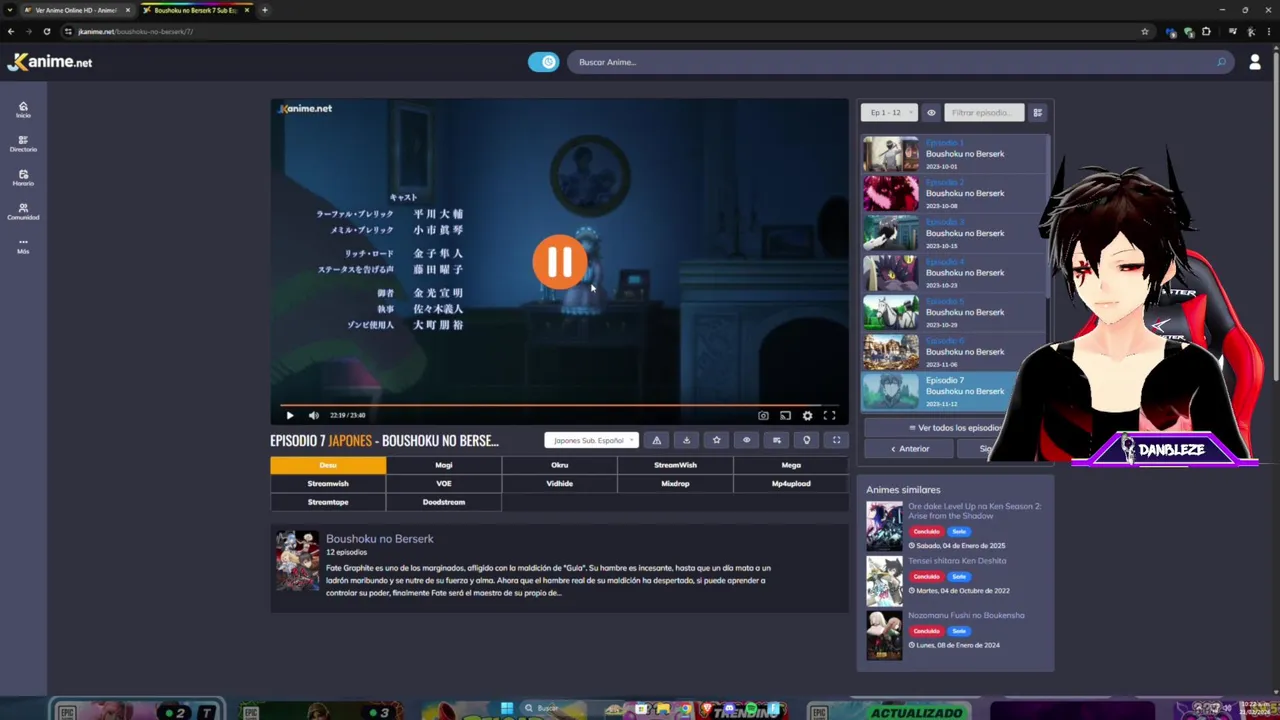Open Episodio 2 in the episode list

[953, 193]
